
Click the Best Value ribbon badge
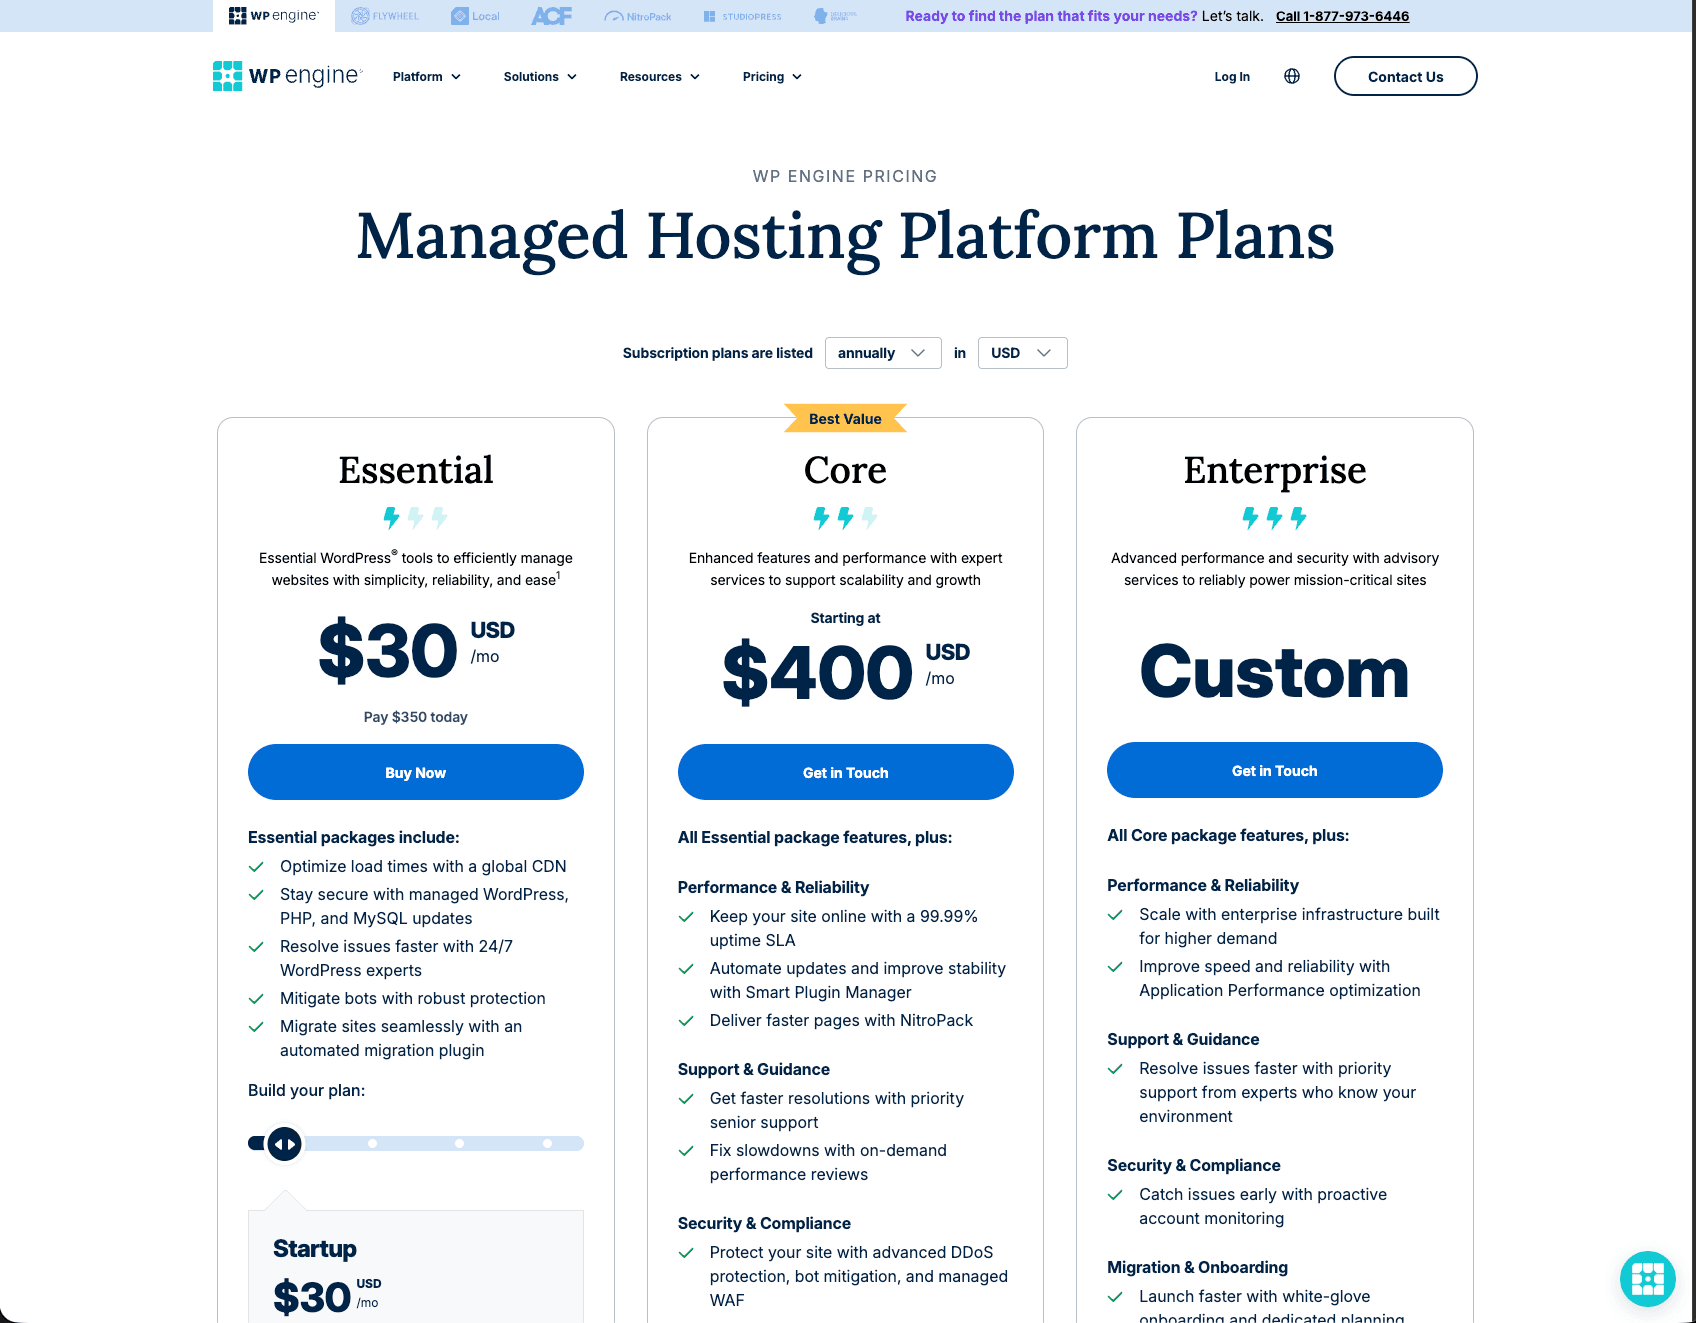click(845, 418)
